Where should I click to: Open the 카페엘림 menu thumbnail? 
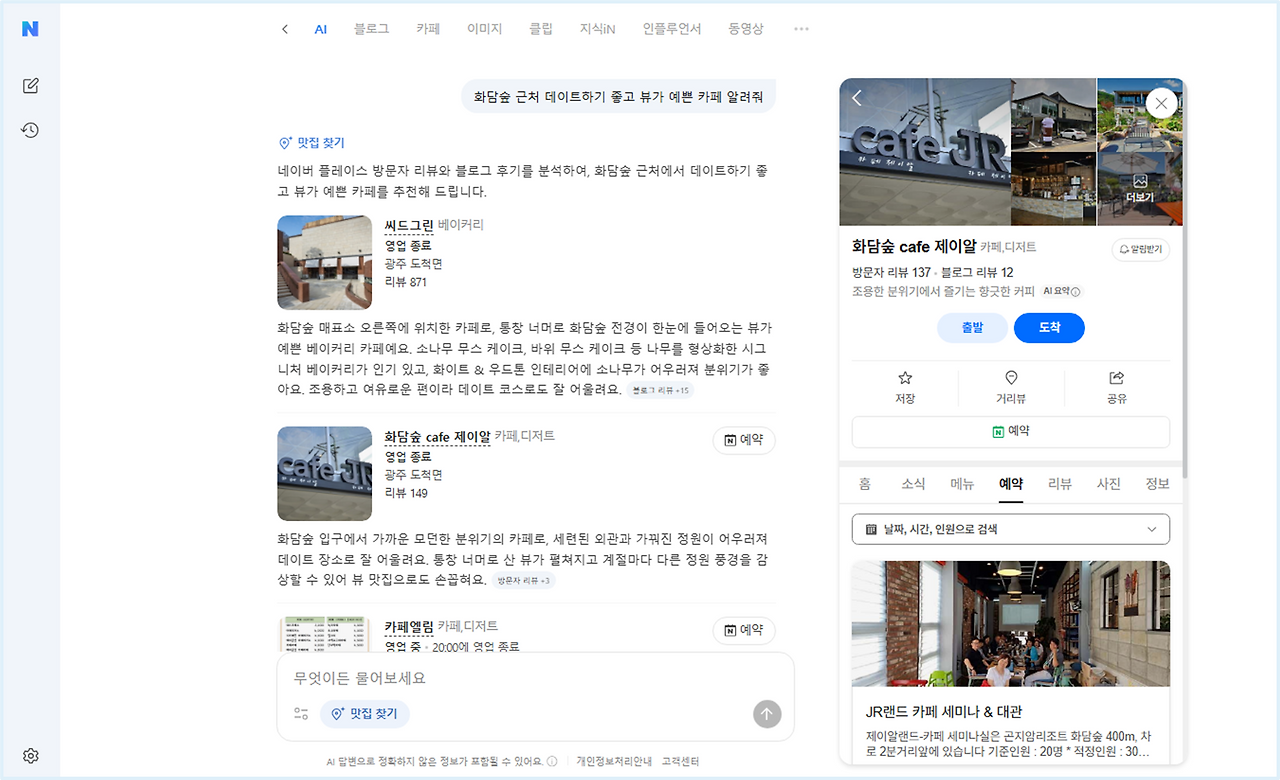coord(324,634)
